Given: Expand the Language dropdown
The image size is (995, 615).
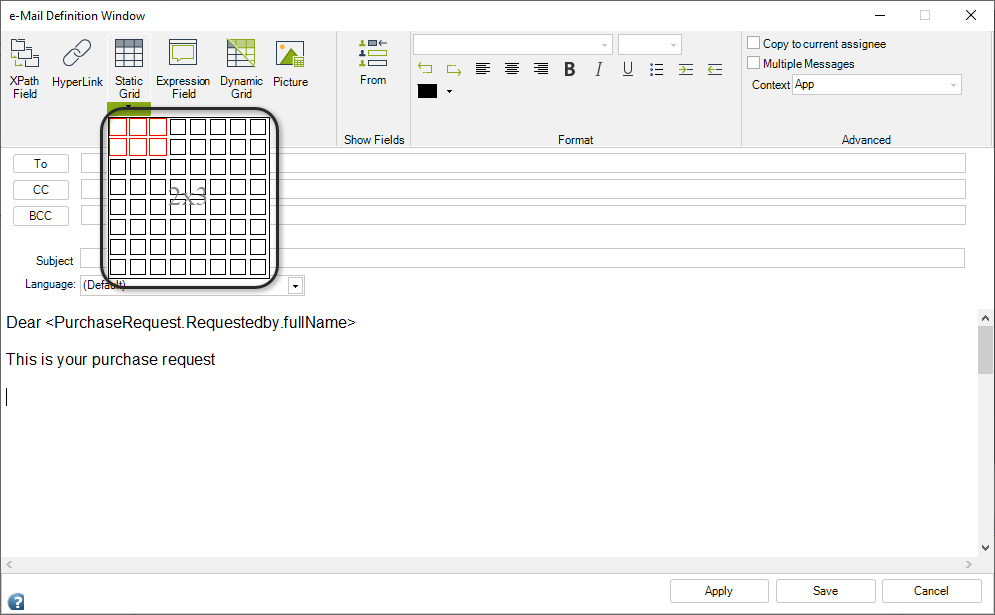Looking at the screenshot, I should click(x=295, y=286).
